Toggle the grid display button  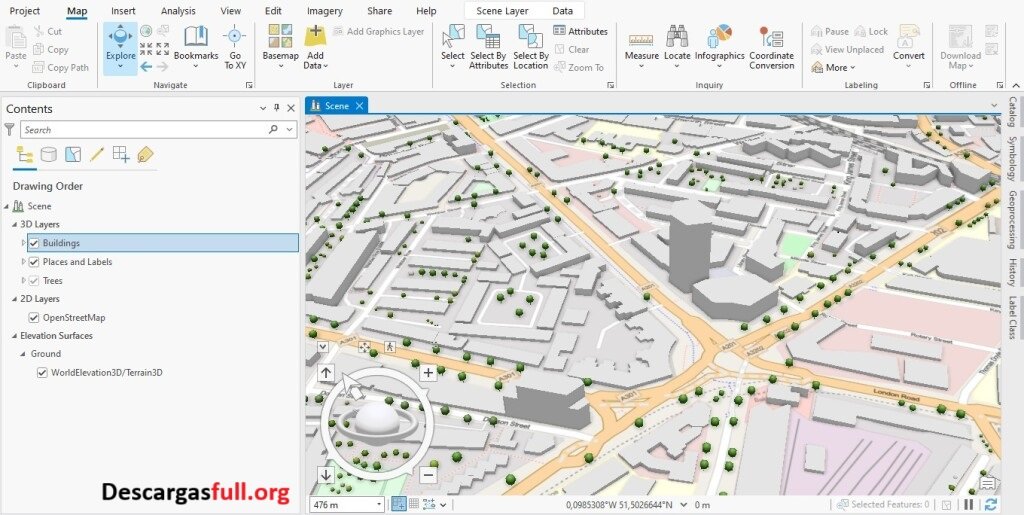click(413, 505)
